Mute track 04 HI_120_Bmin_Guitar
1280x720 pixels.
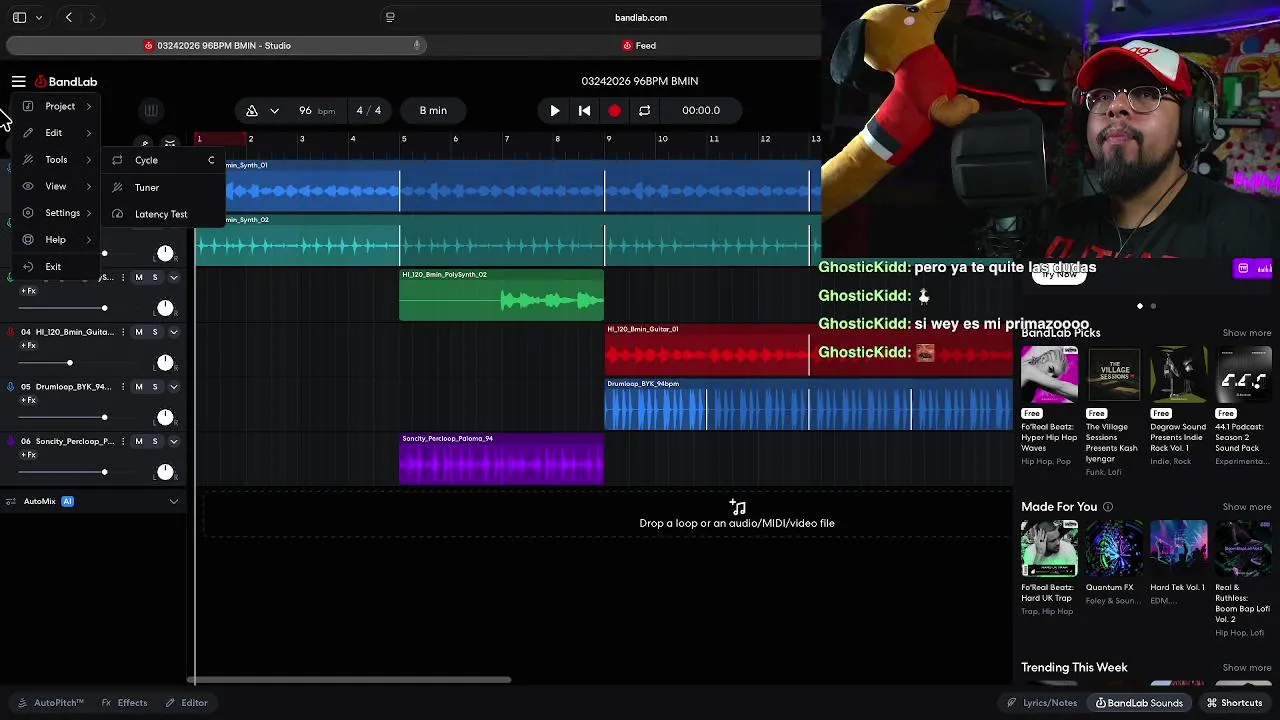pos(139,332)
